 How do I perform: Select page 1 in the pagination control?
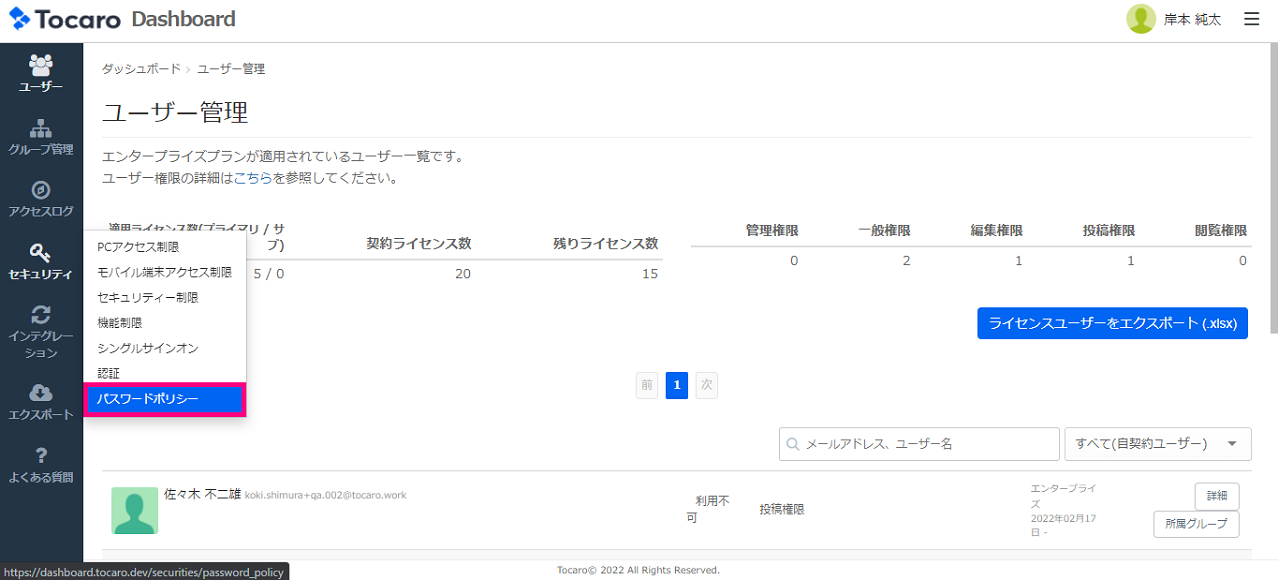[676, 385]
